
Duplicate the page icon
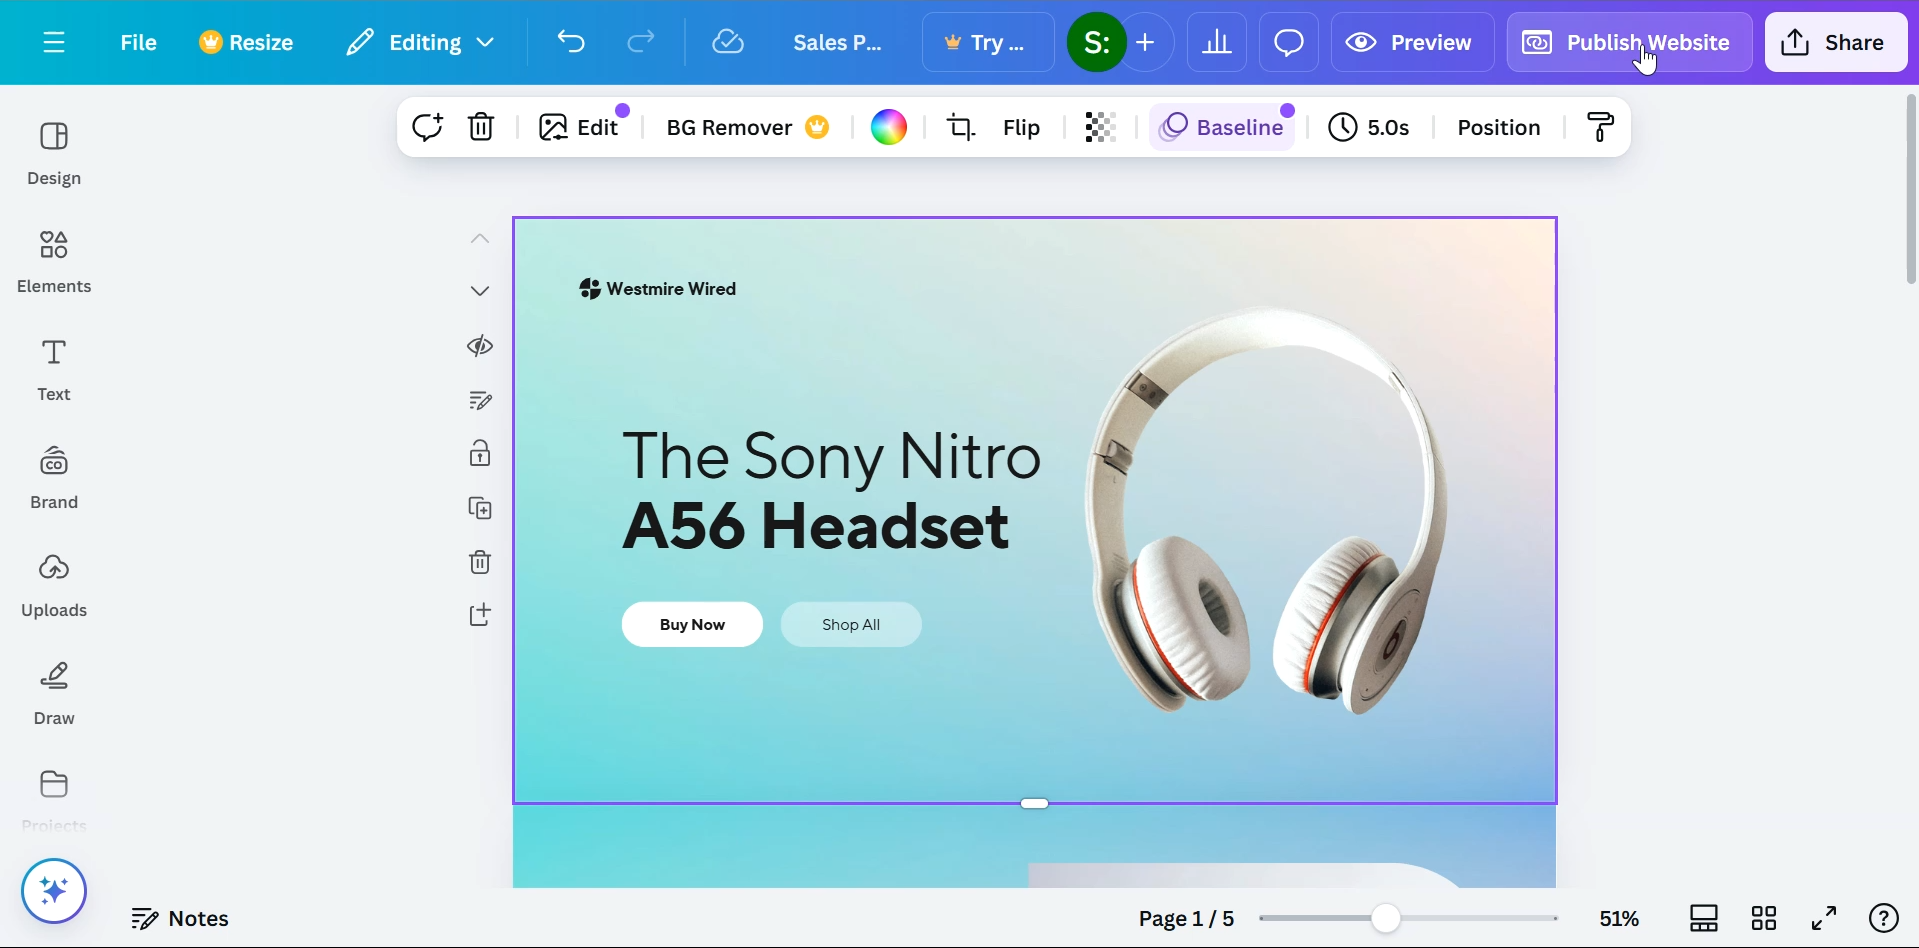tap(480, 508)
